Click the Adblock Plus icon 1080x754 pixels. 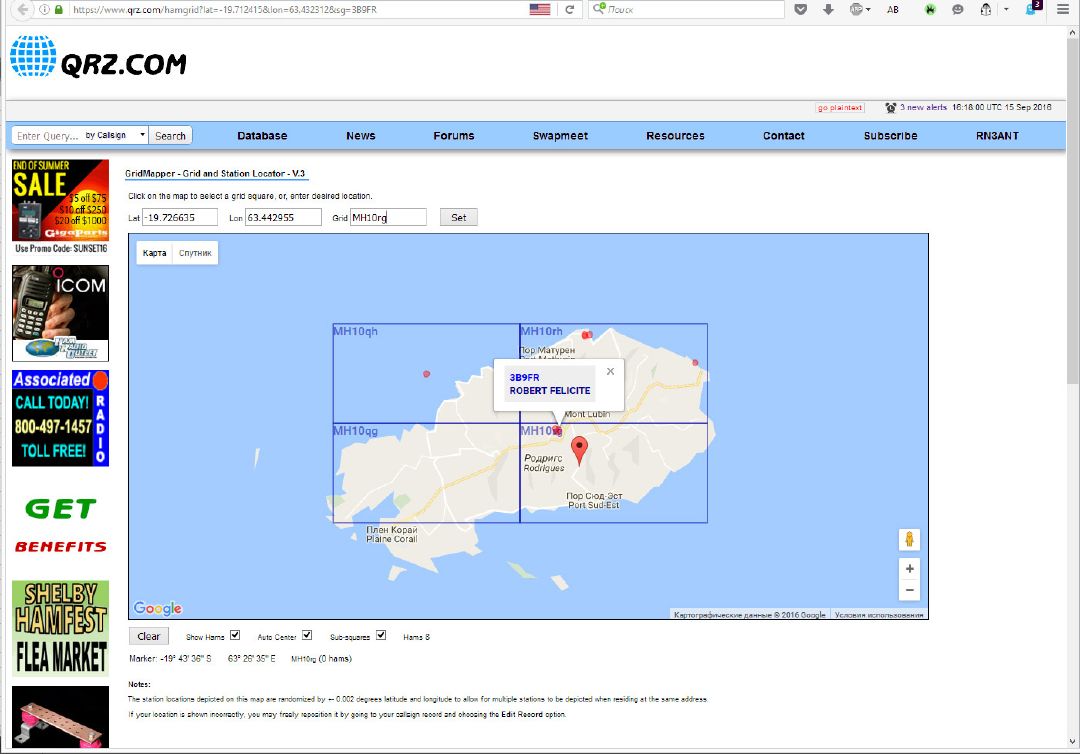(x=856, y=10)
